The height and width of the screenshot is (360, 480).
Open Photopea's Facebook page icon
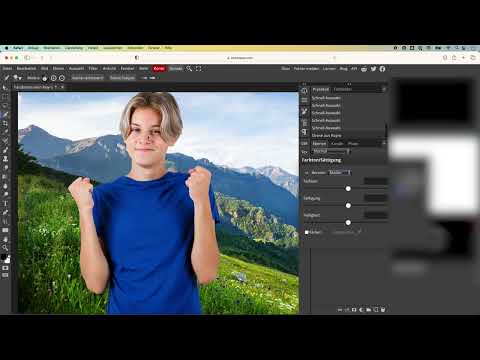[382, 69]
